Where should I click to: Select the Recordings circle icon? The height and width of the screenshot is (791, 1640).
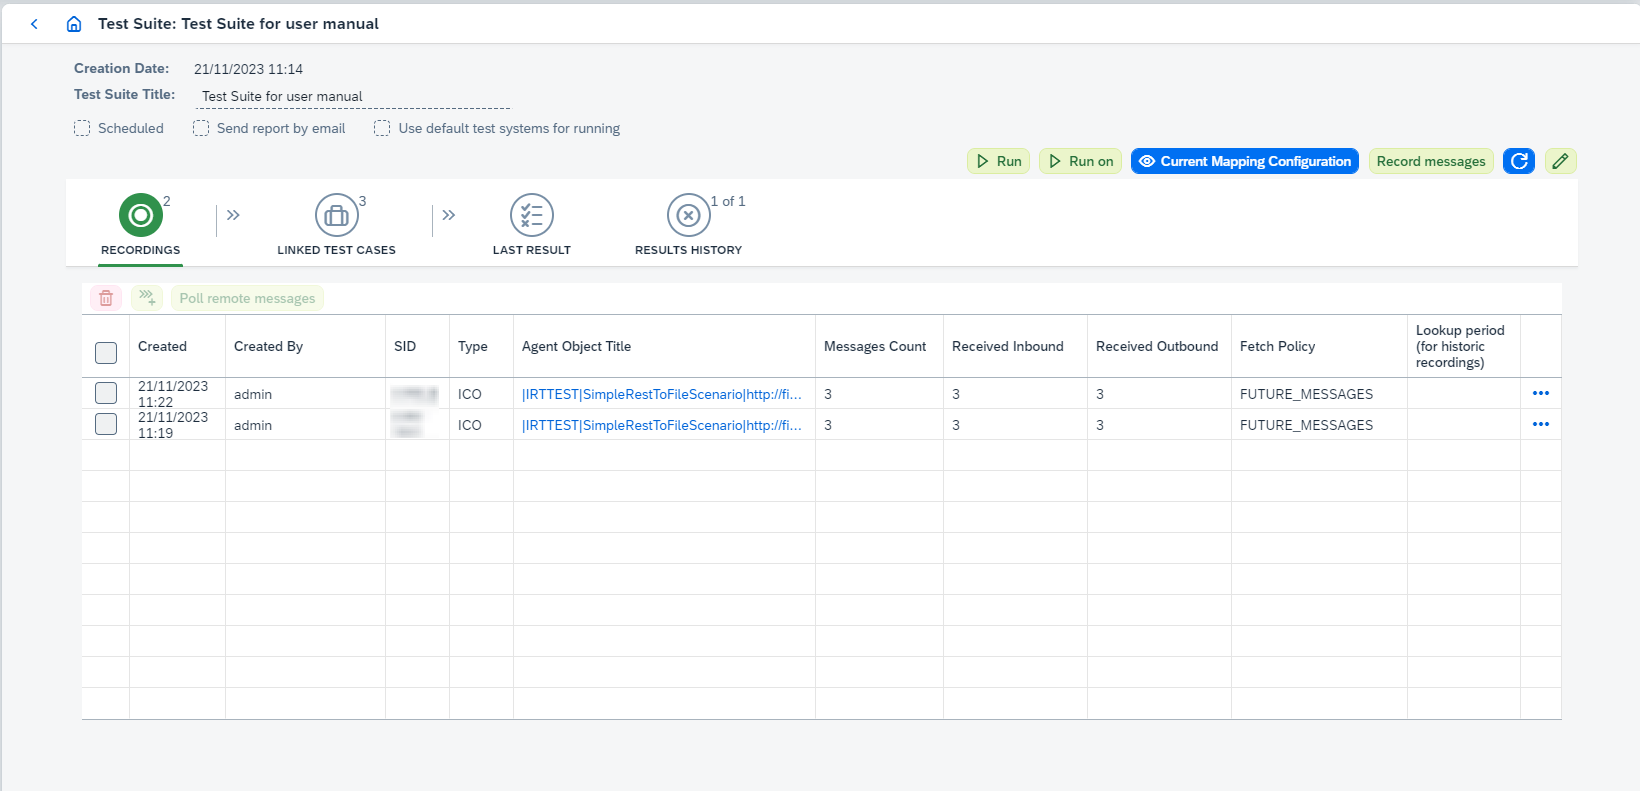click(141, 215)
